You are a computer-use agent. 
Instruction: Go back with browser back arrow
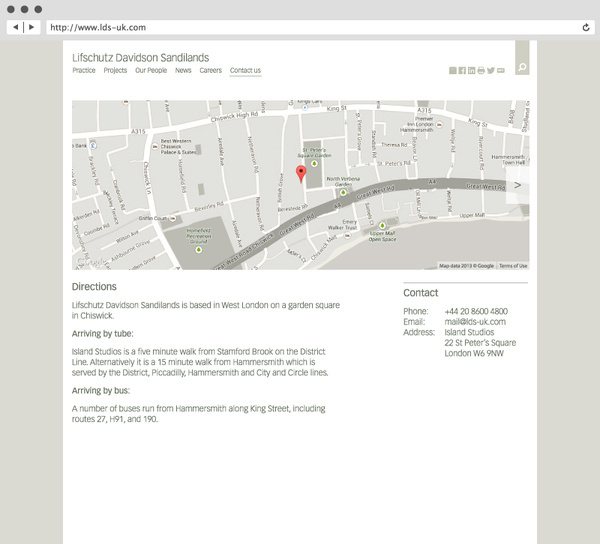pyautogui.click(x=16, y=27)
